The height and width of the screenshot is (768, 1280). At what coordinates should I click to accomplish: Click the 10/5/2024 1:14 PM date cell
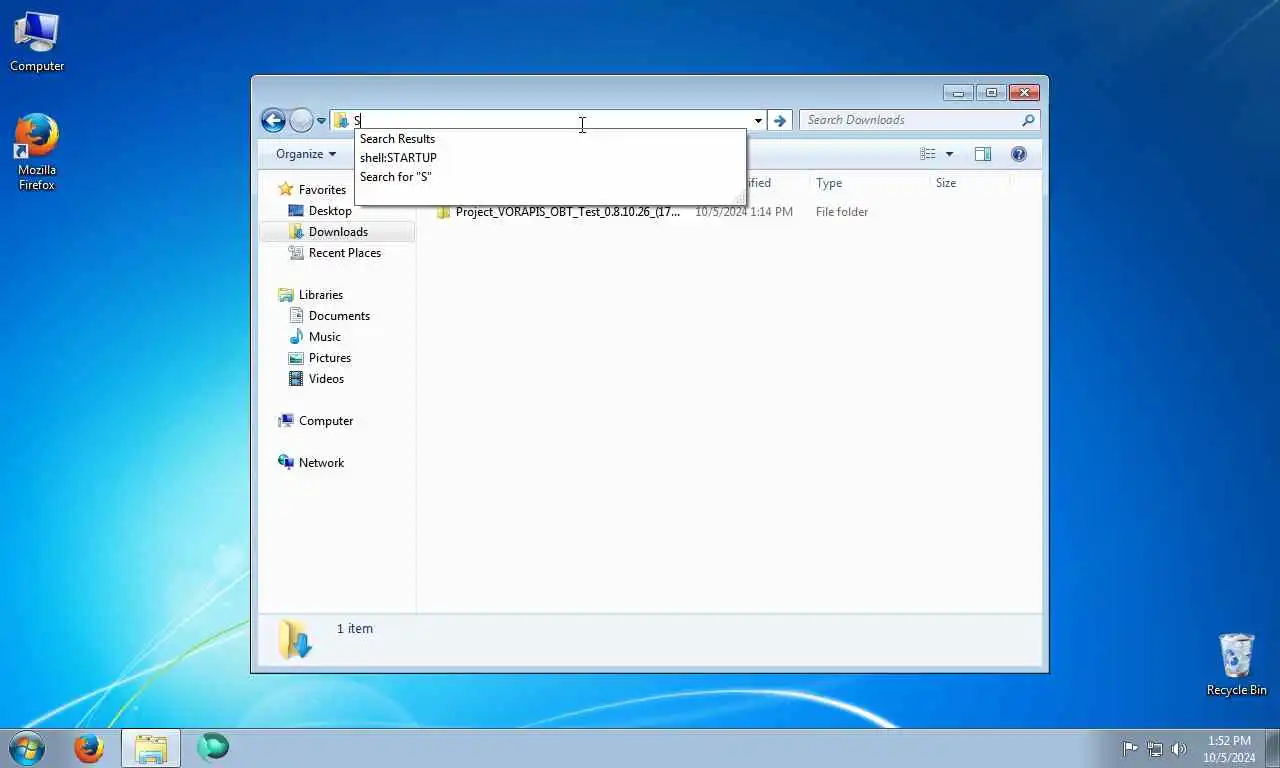point(744,212)
